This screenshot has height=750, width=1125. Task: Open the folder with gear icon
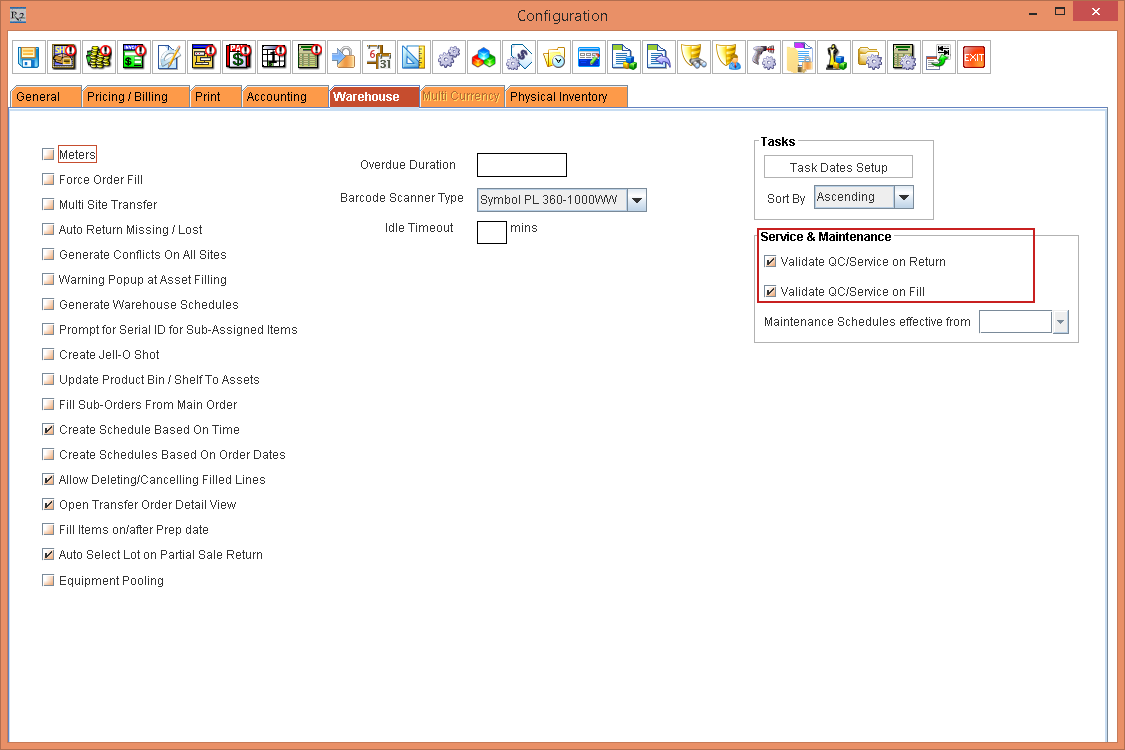pyautogui.click(x=870, y=57)
